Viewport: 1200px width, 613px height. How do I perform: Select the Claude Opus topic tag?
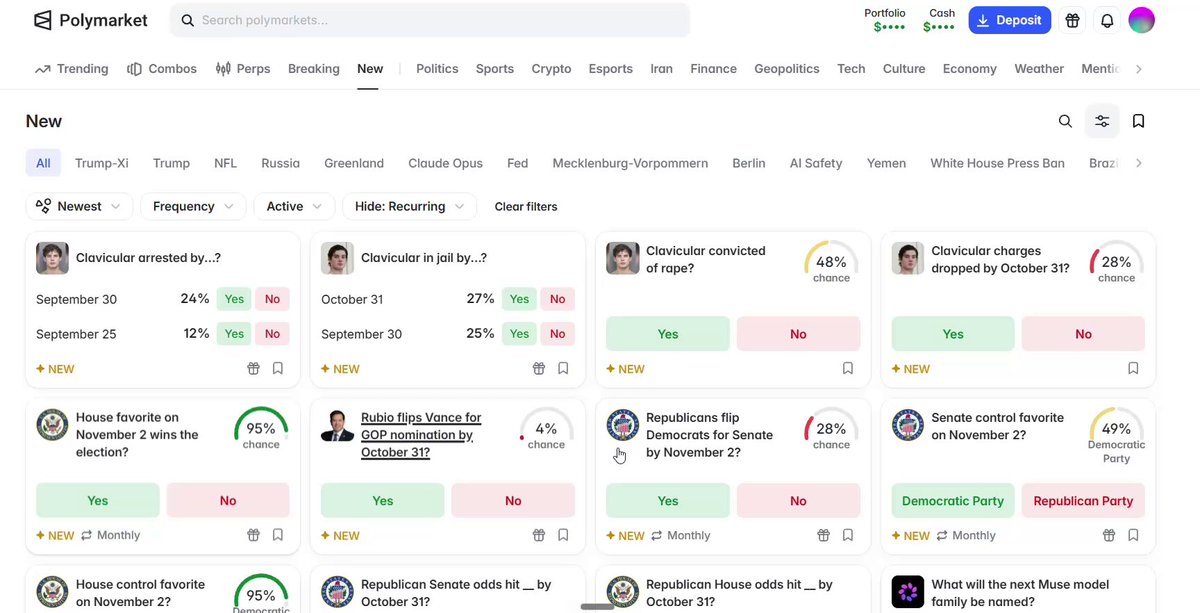coord(445,163)
